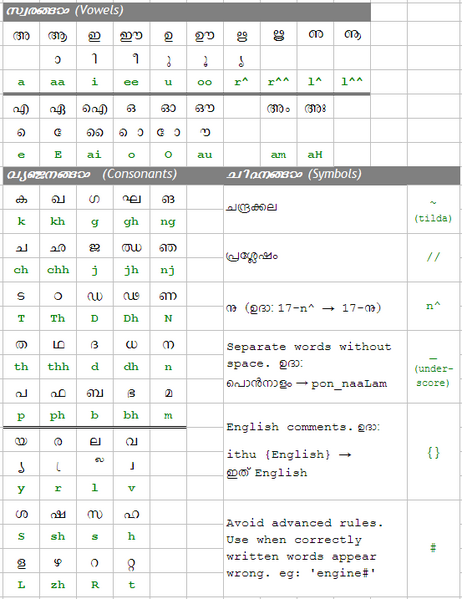This screenshot has height=599, width=462.
Task: Select the cell labeled 'ai'
Action: (x=94, y=155)
